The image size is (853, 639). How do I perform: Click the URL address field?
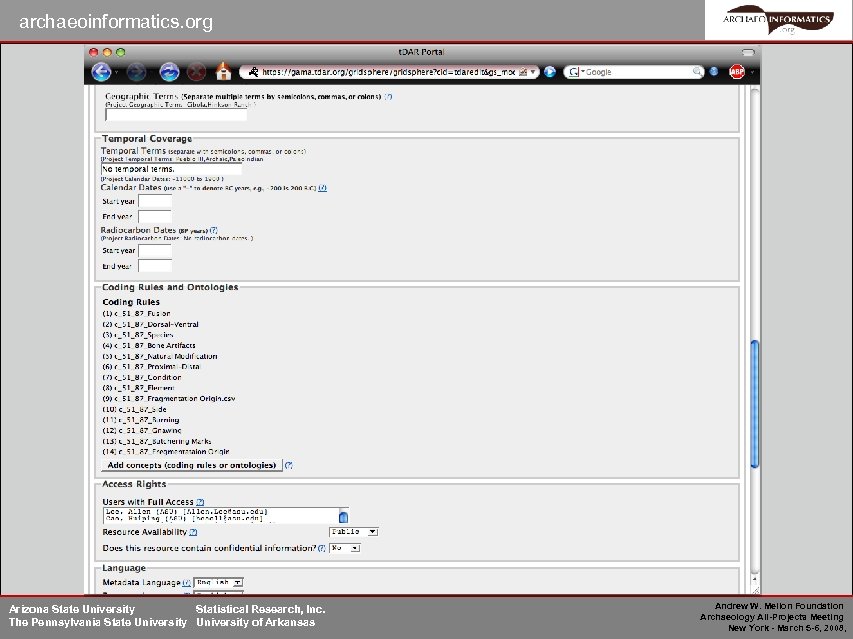coord(388,72)
